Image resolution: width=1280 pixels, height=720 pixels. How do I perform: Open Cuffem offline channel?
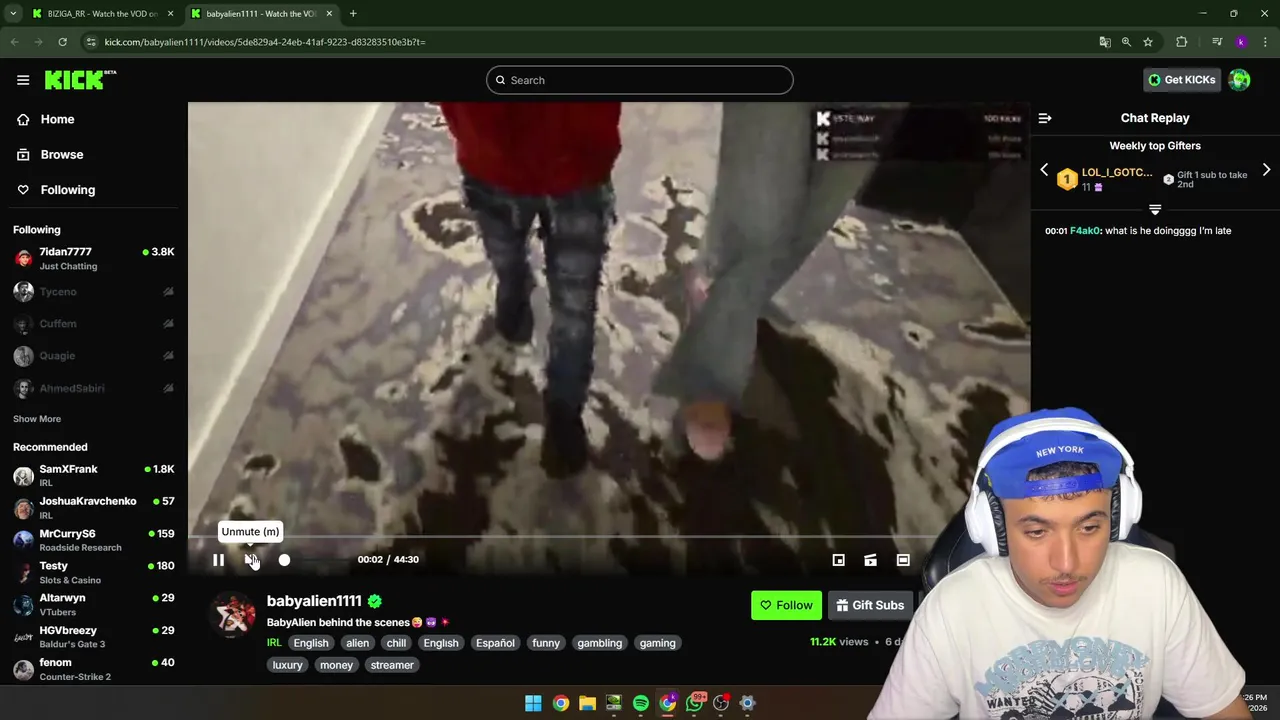[94, 323]
